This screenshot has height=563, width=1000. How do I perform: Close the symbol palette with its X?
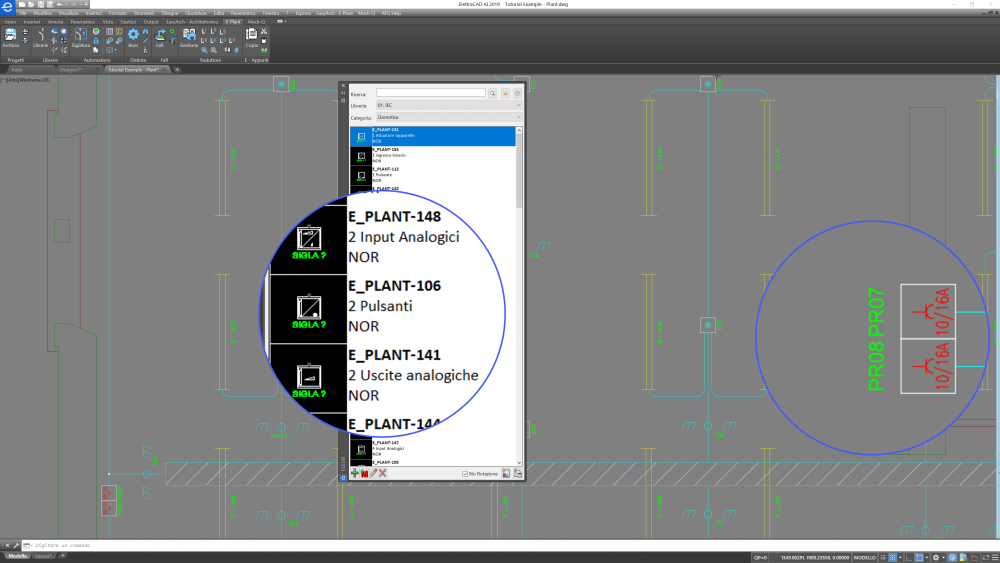tap(343, 85)
